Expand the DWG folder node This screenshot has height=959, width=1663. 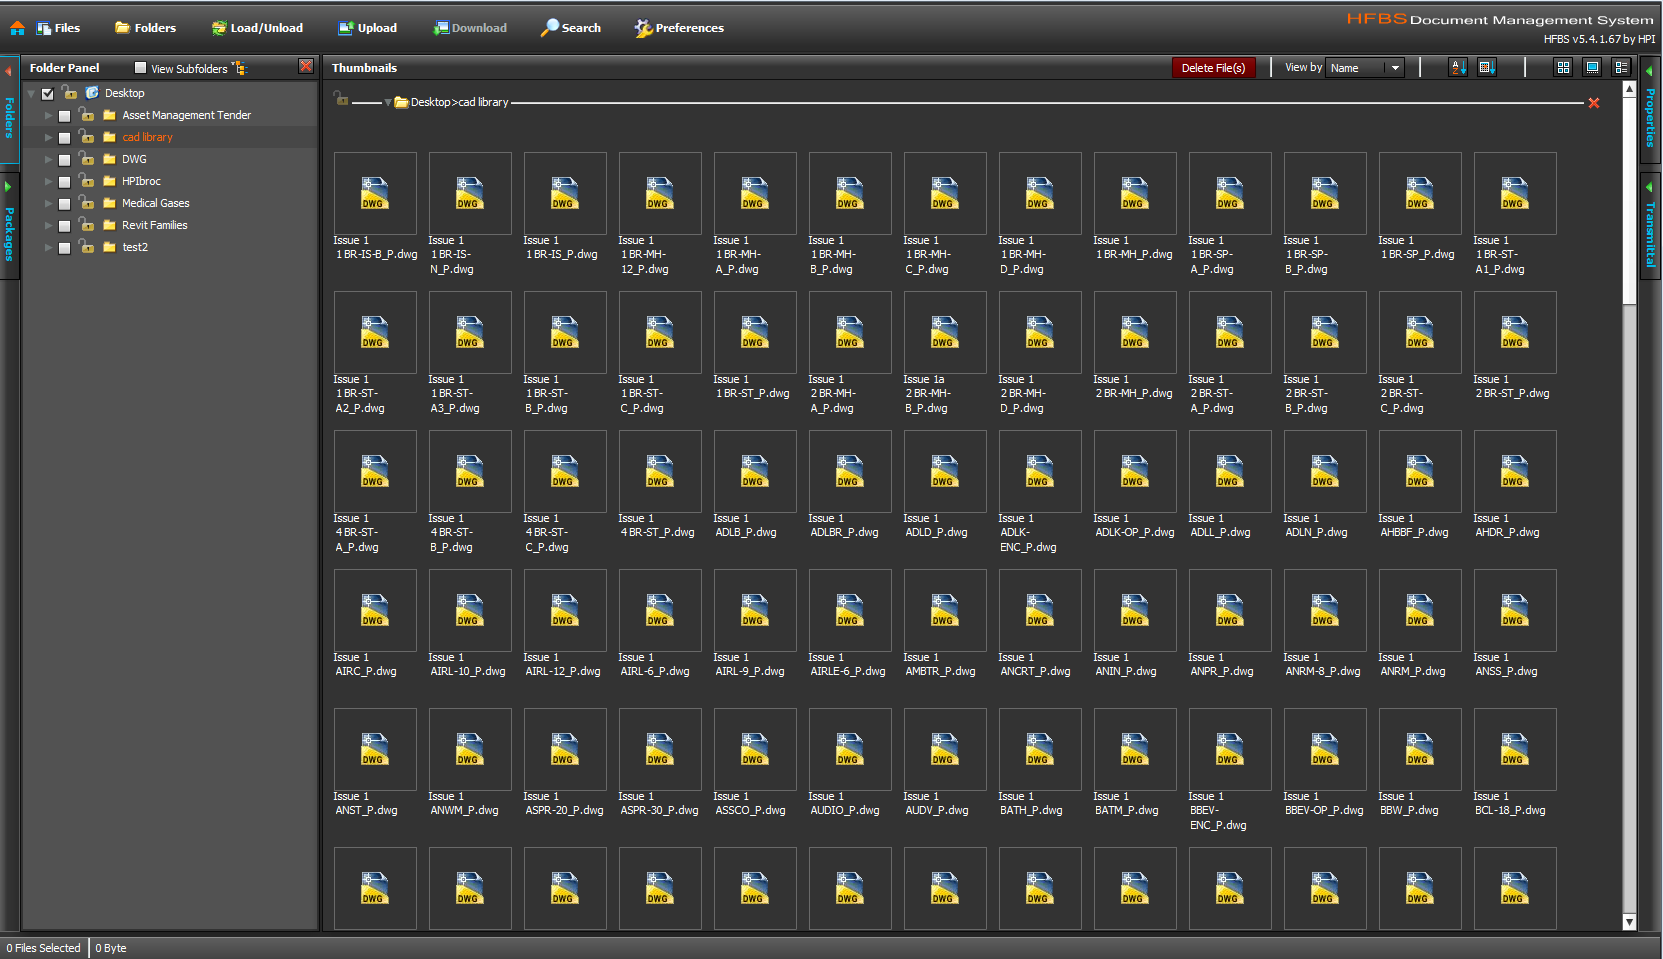coord(48,159)
